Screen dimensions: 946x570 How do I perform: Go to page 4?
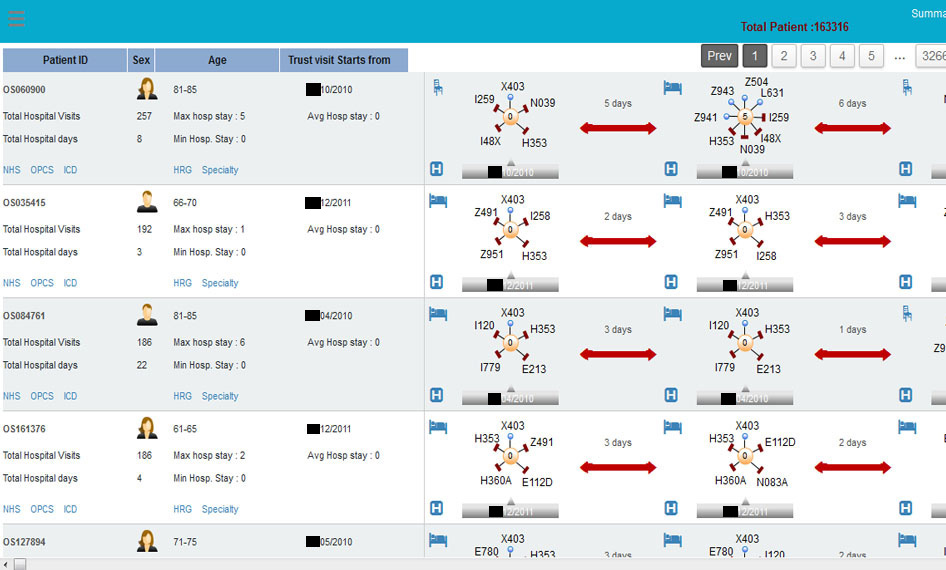click(842, 56)
